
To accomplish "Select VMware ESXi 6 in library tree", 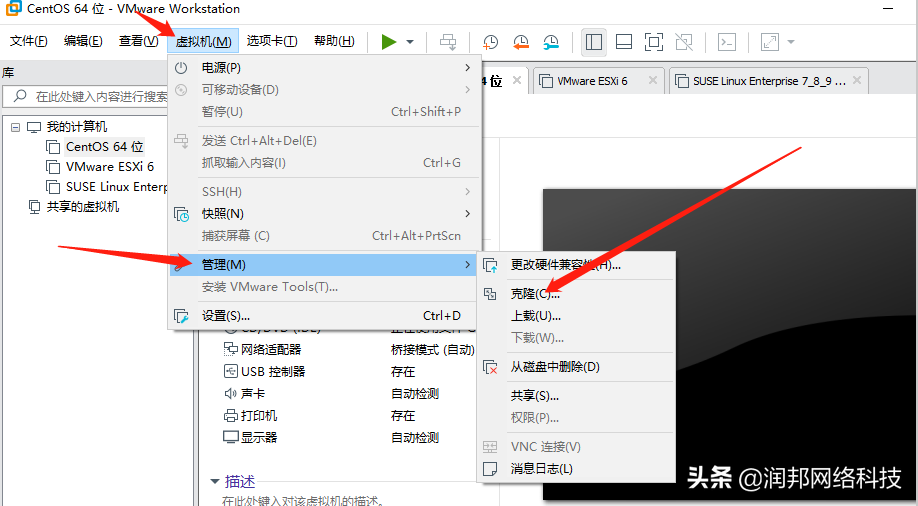I will tap(109, 167).
